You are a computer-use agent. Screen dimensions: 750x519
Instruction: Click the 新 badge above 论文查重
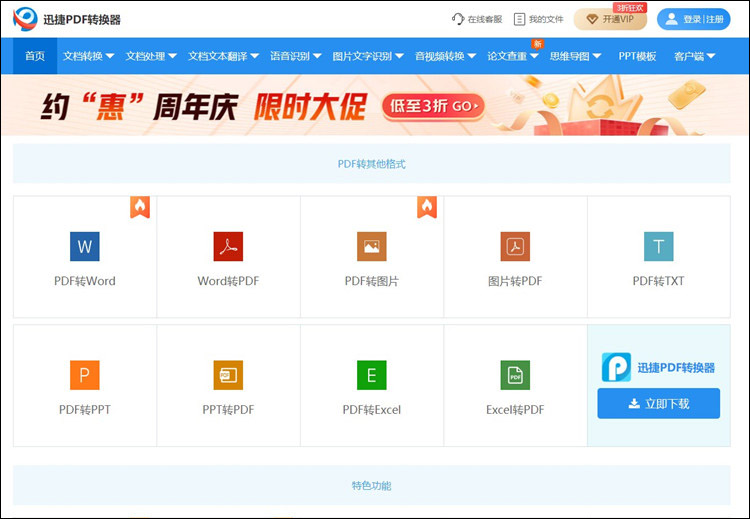click(x=538, y=44)
